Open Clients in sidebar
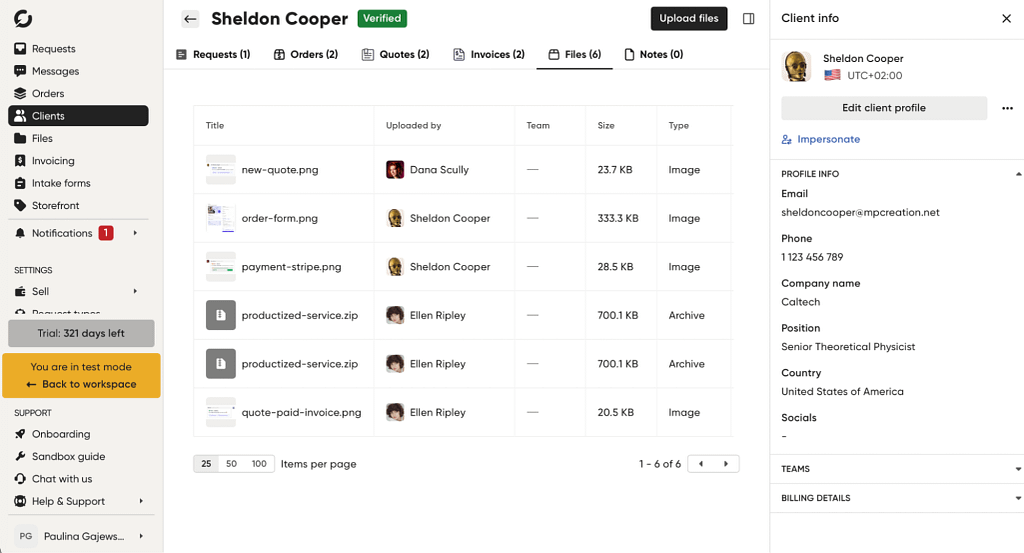This screenshot has width=1024, height=553. (78, 116)
